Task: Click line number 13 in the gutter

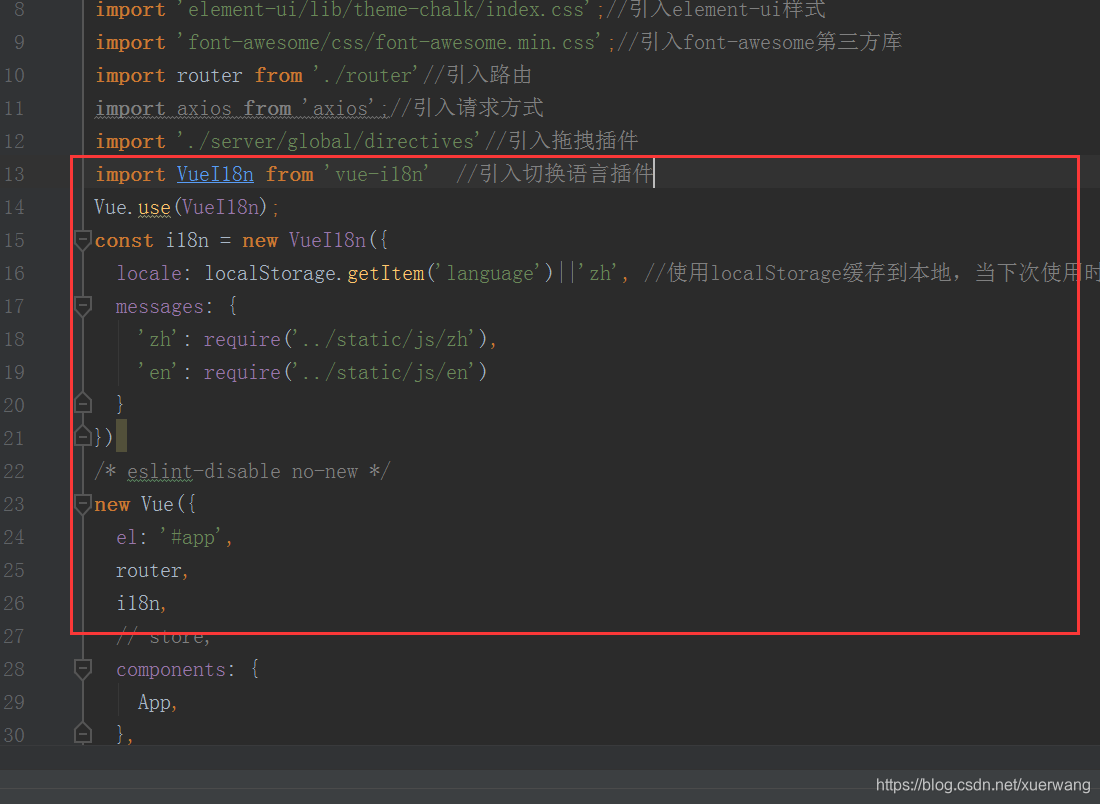Action: click(14, 174)
